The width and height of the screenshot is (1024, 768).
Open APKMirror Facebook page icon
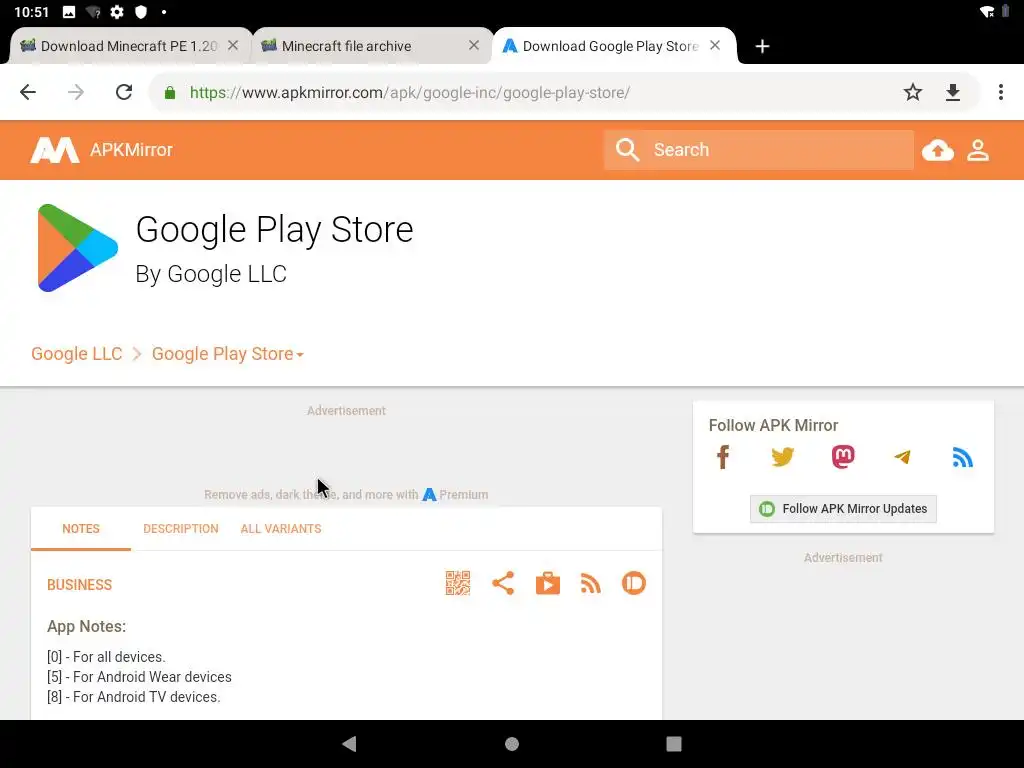[722, 457]
